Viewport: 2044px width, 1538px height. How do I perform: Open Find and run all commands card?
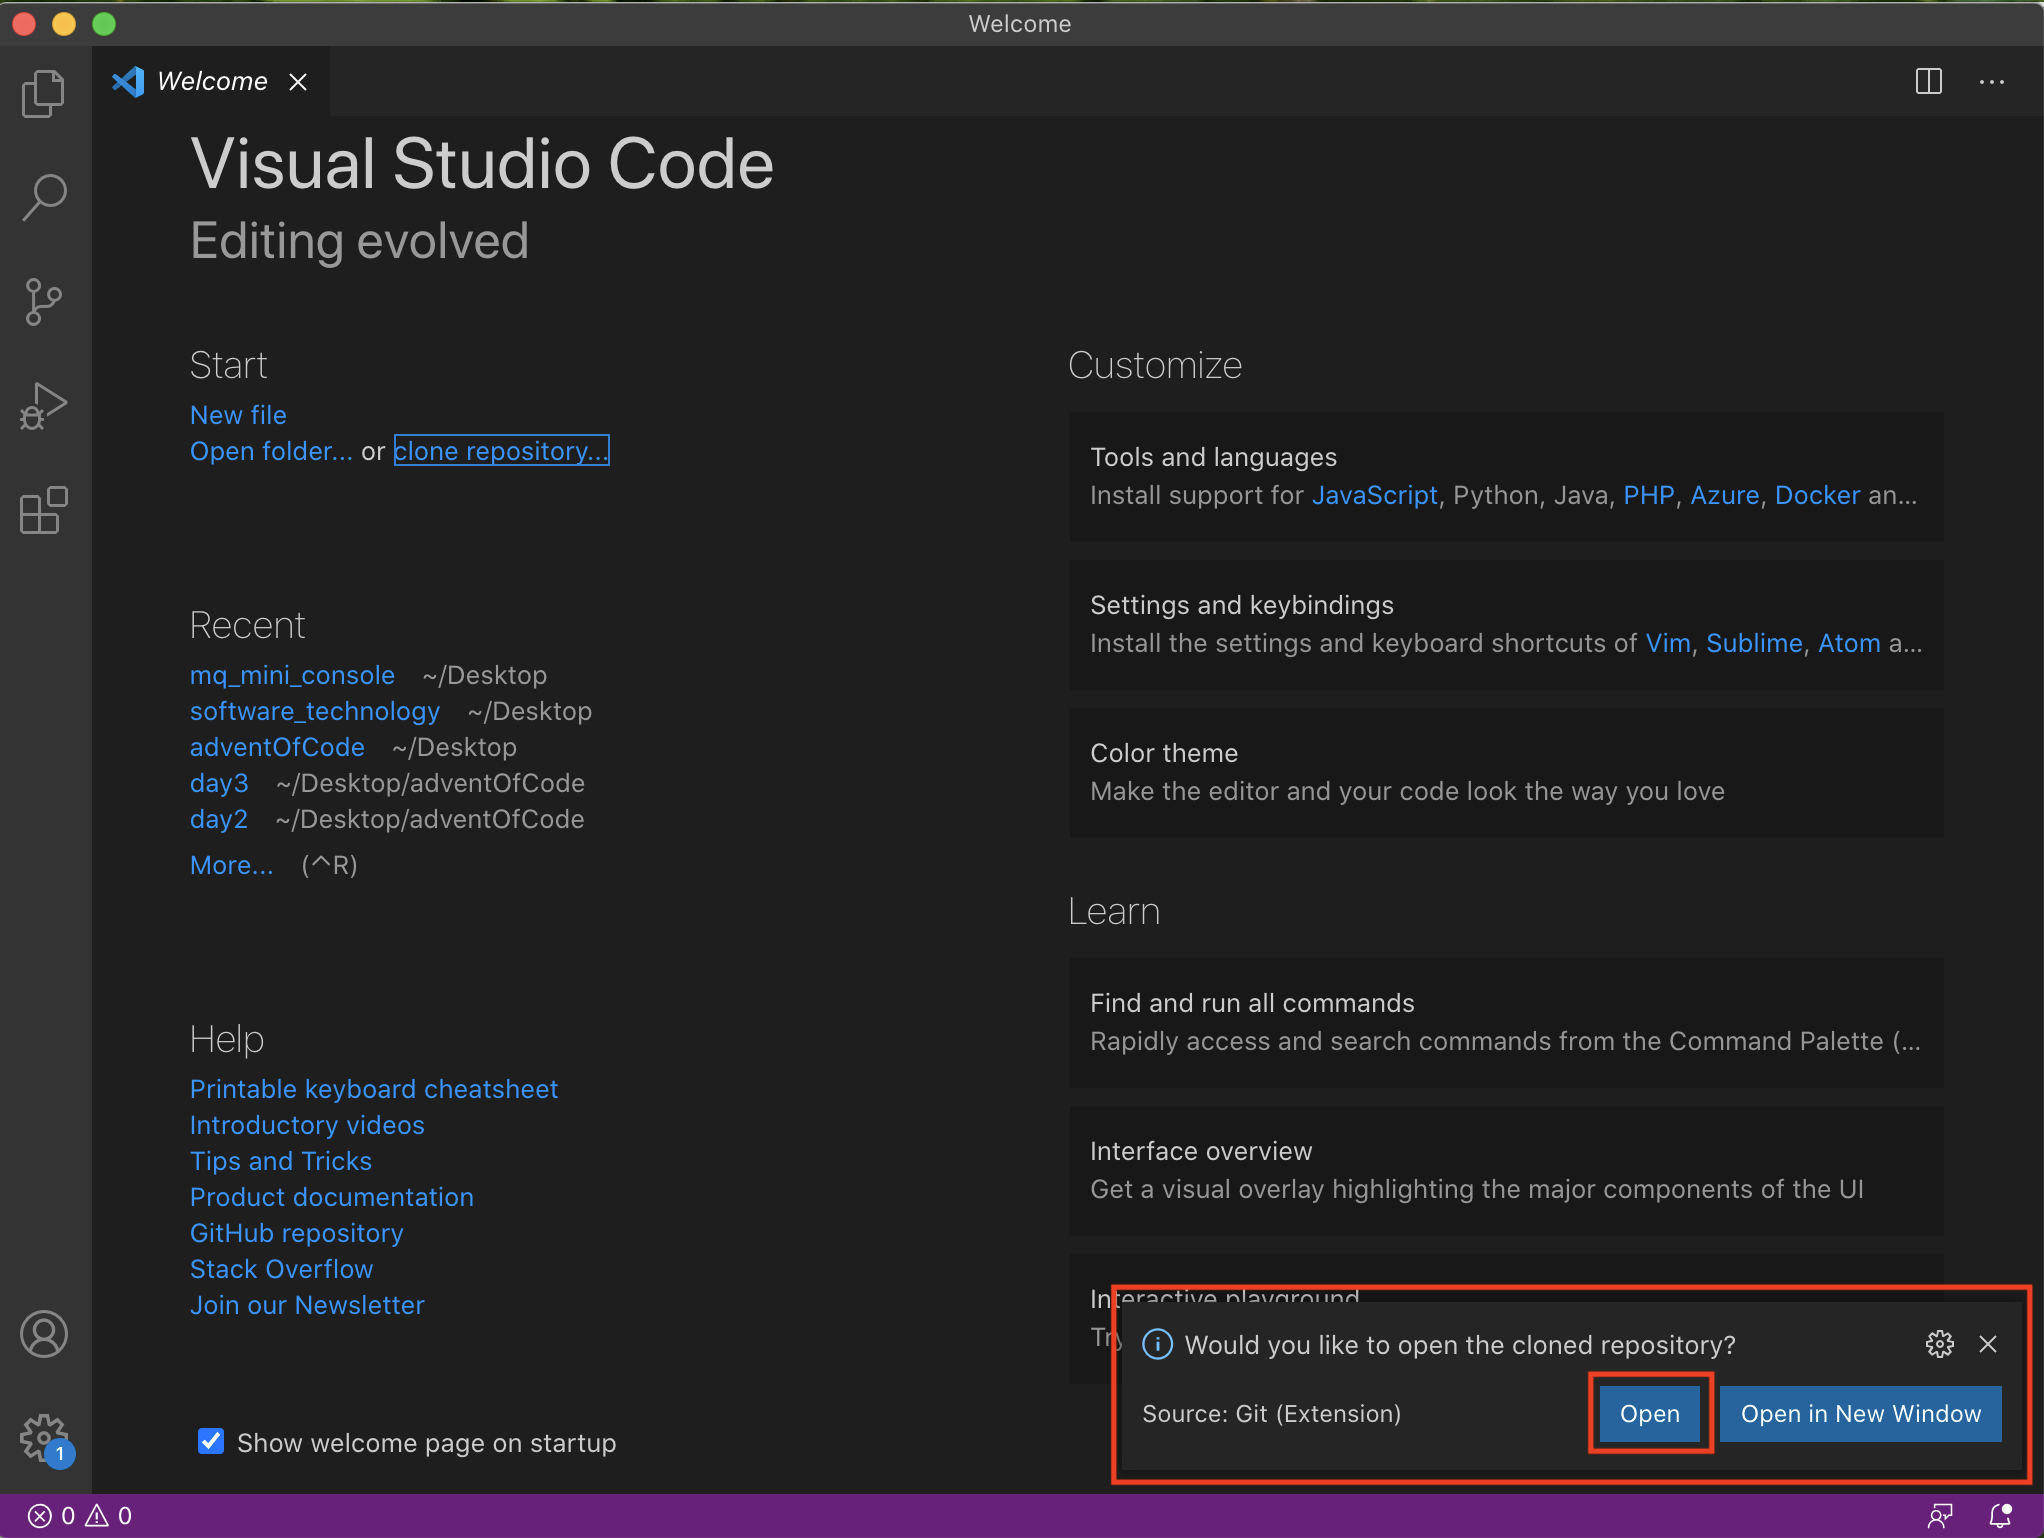[x=1506, y=1022]
